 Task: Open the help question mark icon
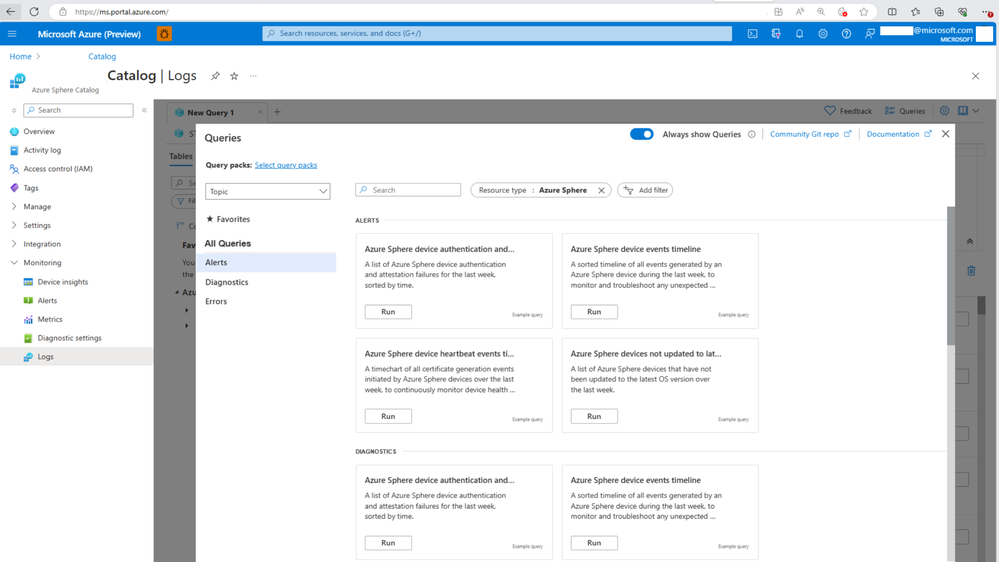point(846,34)
